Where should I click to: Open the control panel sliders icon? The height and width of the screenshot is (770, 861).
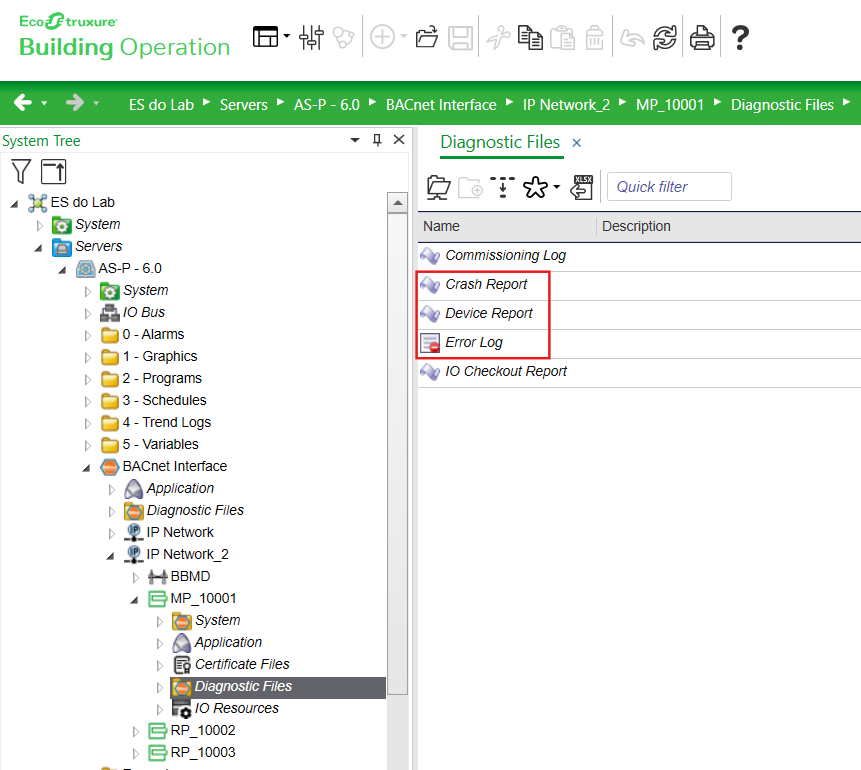tap(311, 37)
